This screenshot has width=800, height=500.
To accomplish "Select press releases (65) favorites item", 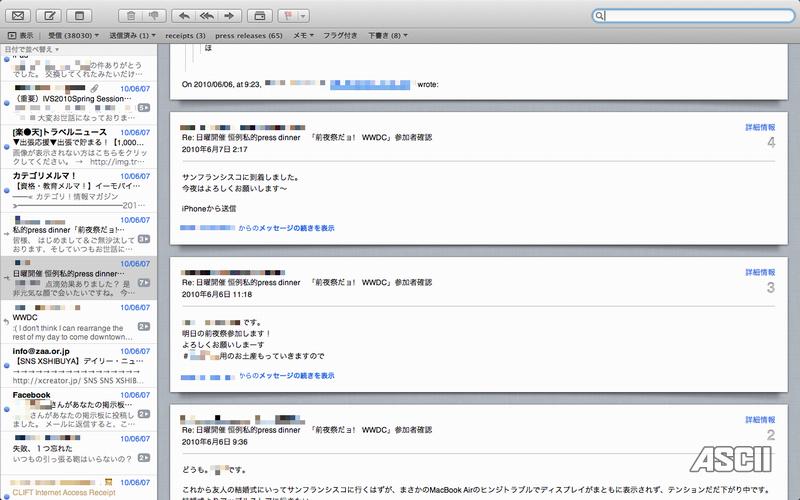I will (x=248, y=35).
